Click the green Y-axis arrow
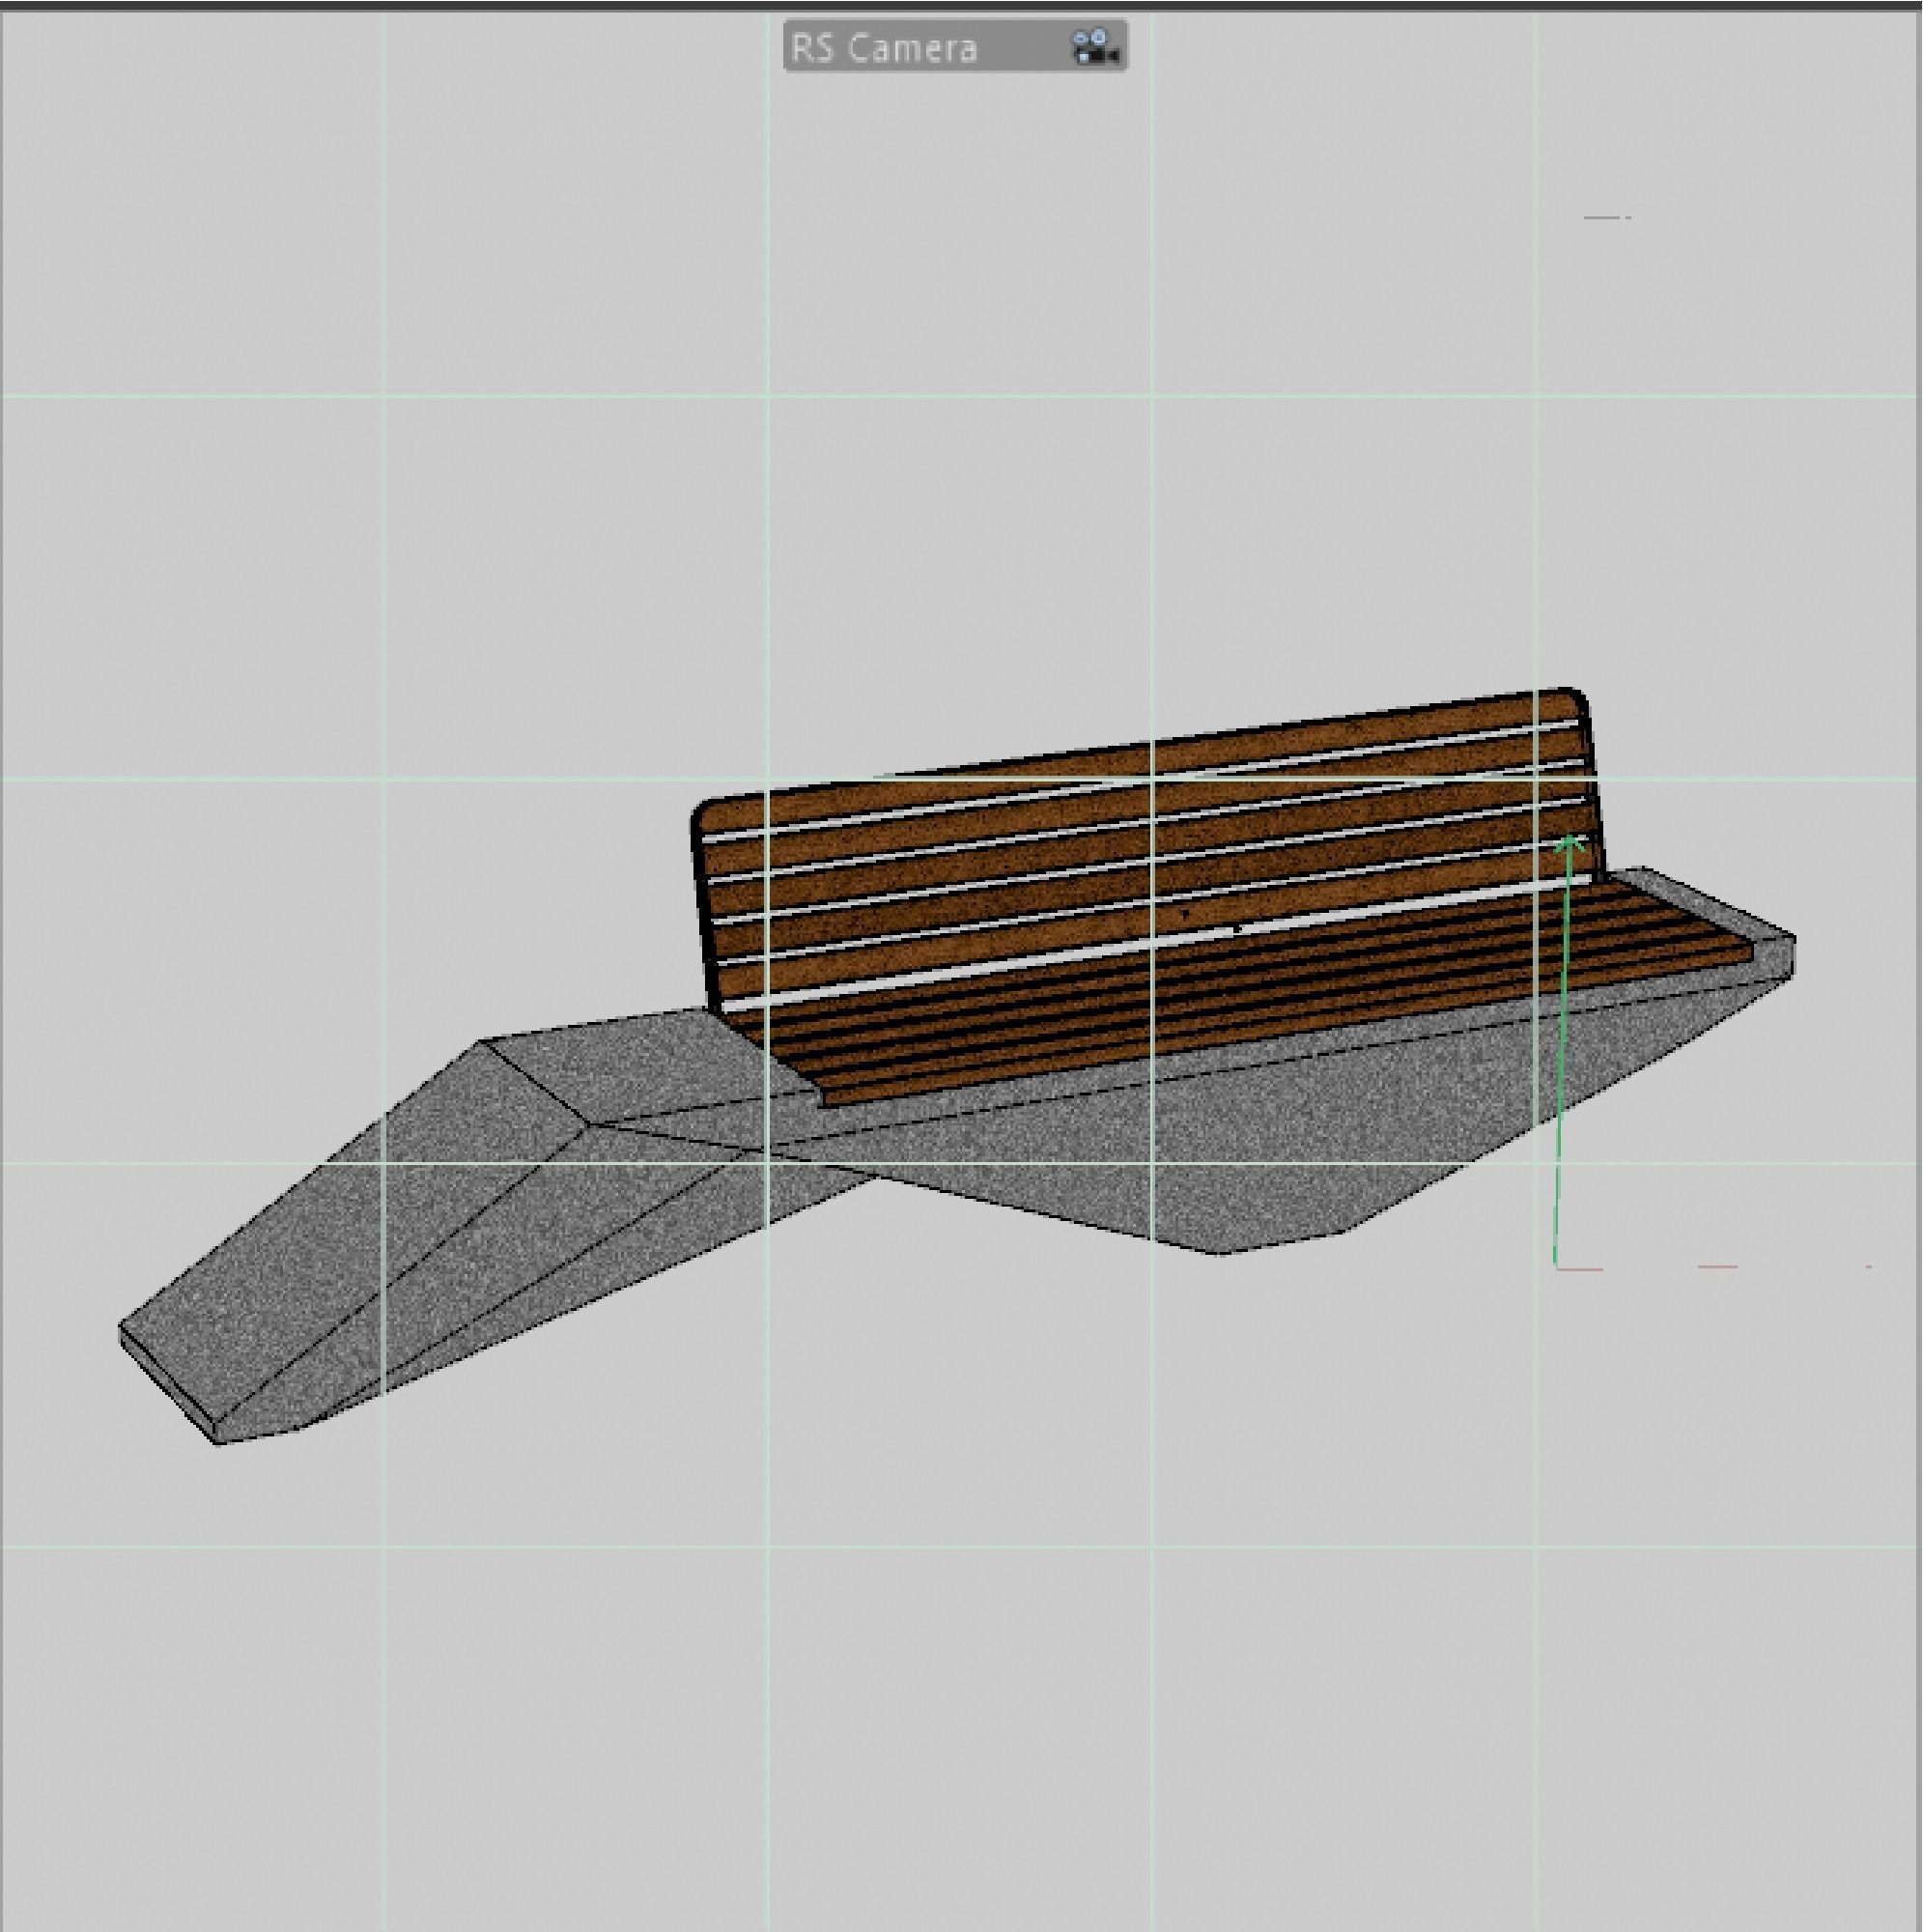 tap(1563, 1050)
